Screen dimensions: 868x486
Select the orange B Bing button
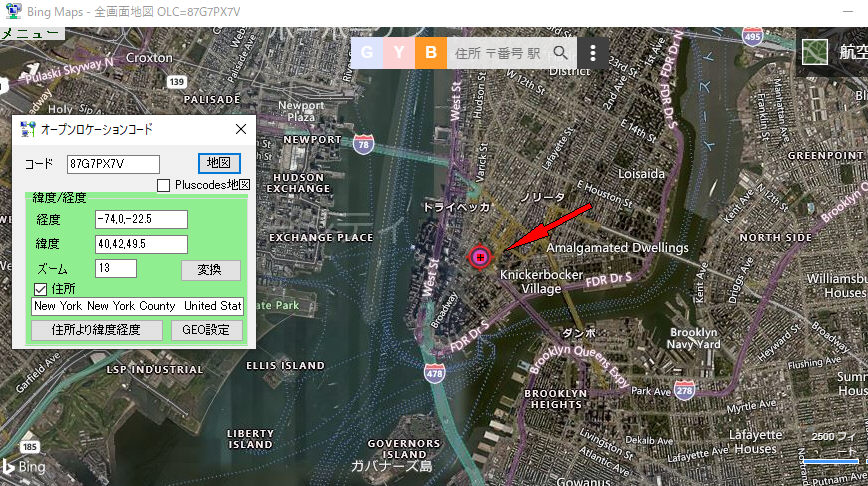(x=431, y=53)
